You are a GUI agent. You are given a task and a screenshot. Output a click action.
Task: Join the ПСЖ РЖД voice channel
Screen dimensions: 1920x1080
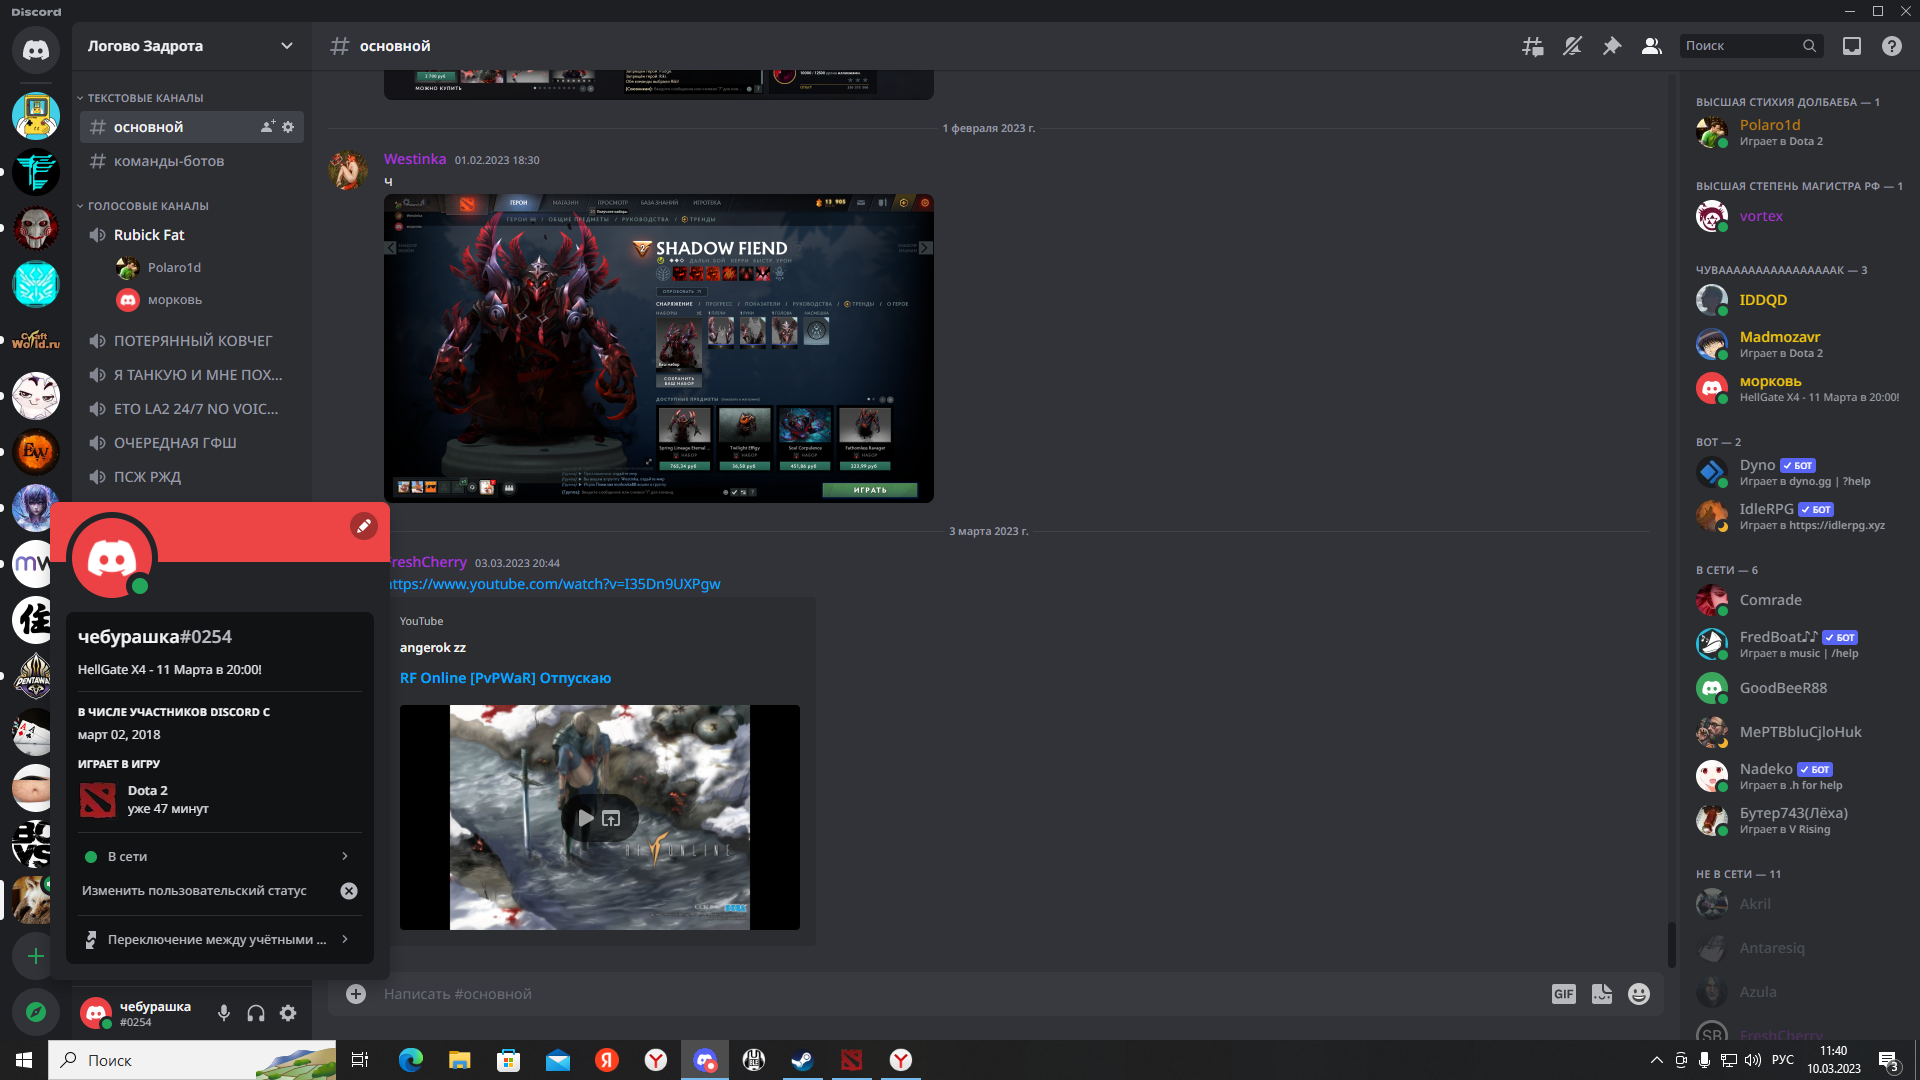point(191,477)
